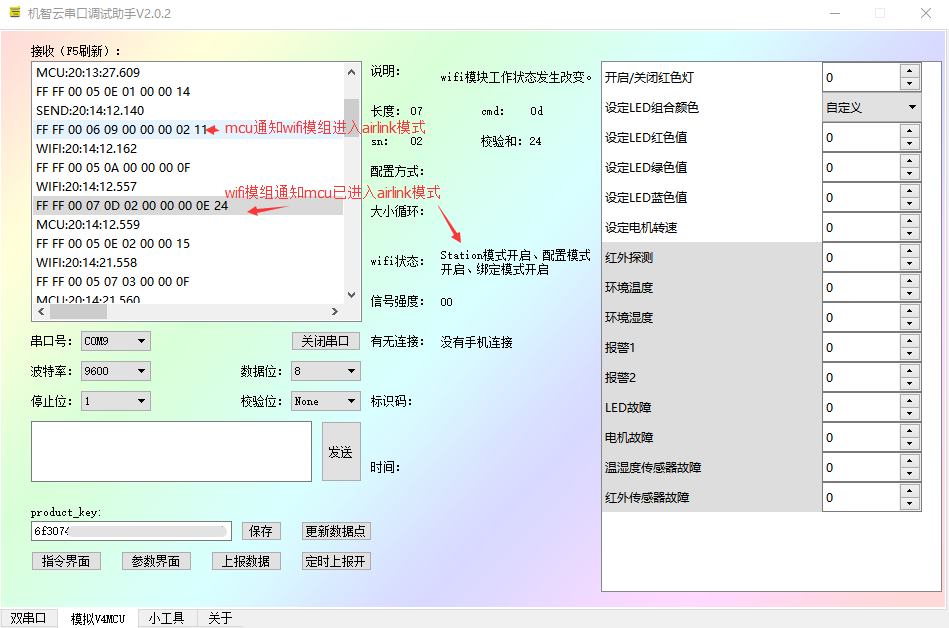Switch to the 小工具 tab
Viewport: 949px width, 628px height.
[166, 618]
